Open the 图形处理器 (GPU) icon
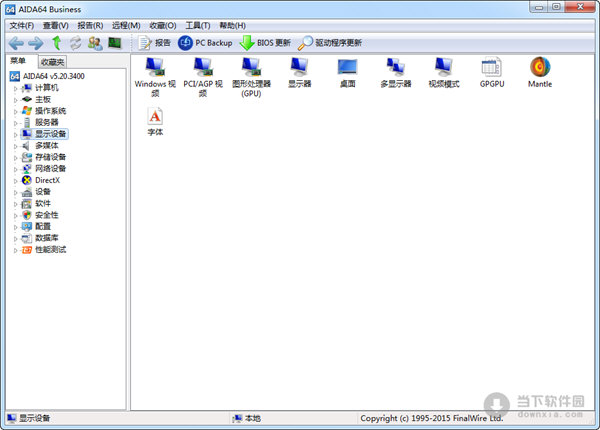 click(251, 77)
